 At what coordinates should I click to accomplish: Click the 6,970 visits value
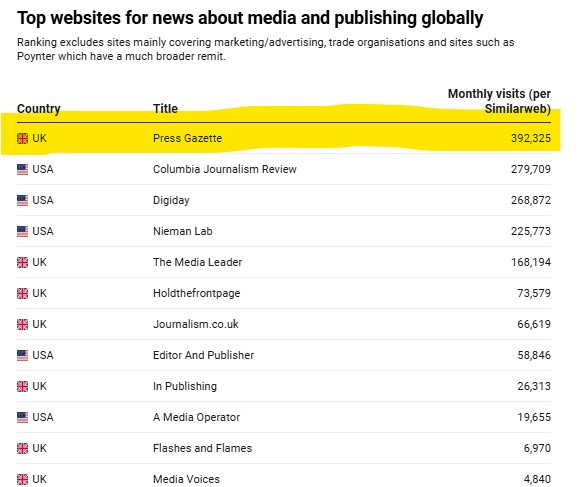537,449
